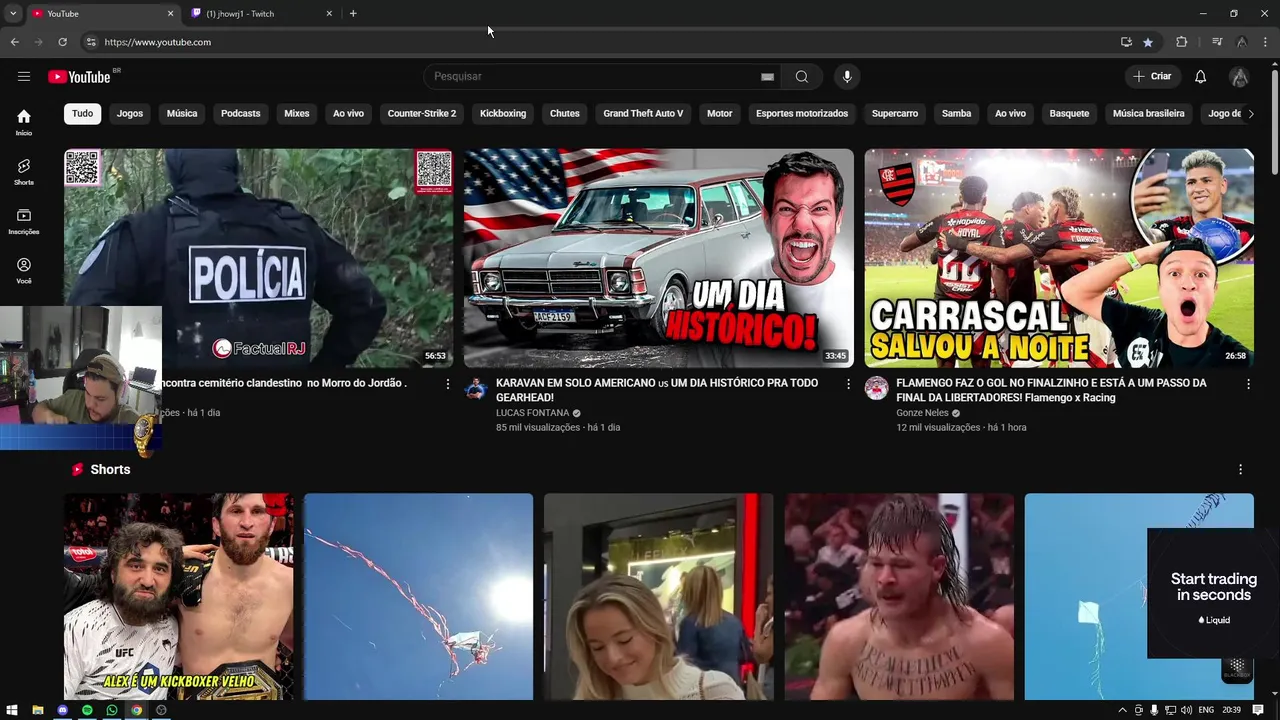The height and width of the screenshot is (720, 1280).
Task: Click the install app icon in address bar
Action: [1126, 42]
